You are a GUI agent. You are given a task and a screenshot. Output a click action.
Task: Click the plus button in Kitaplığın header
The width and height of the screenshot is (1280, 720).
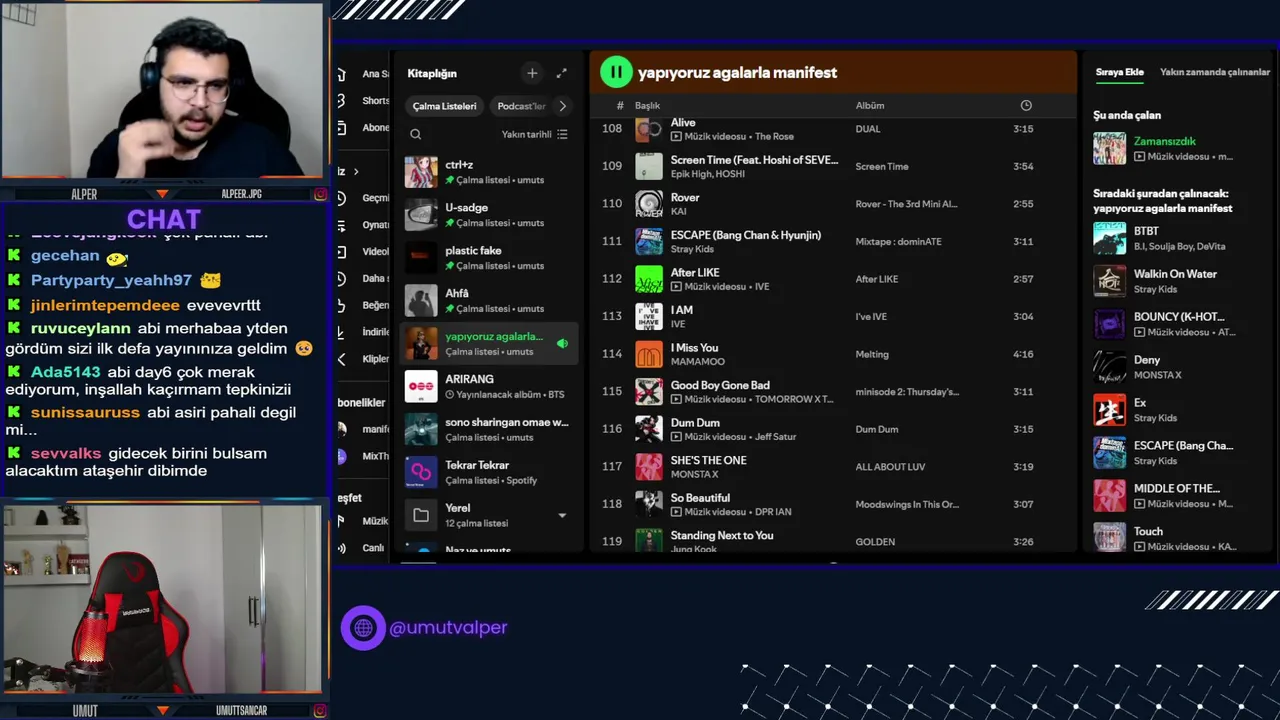[532, 73]
